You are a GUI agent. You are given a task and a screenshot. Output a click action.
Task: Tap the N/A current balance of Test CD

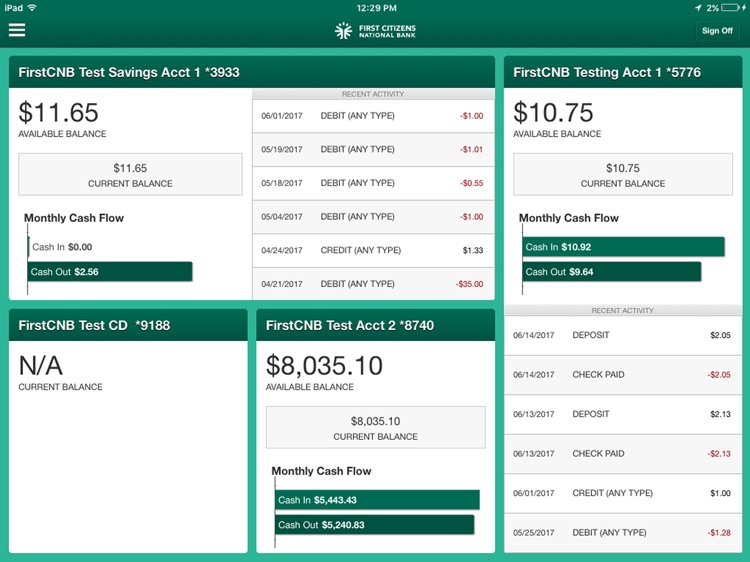pyautogui.click(x=41, y=366)
